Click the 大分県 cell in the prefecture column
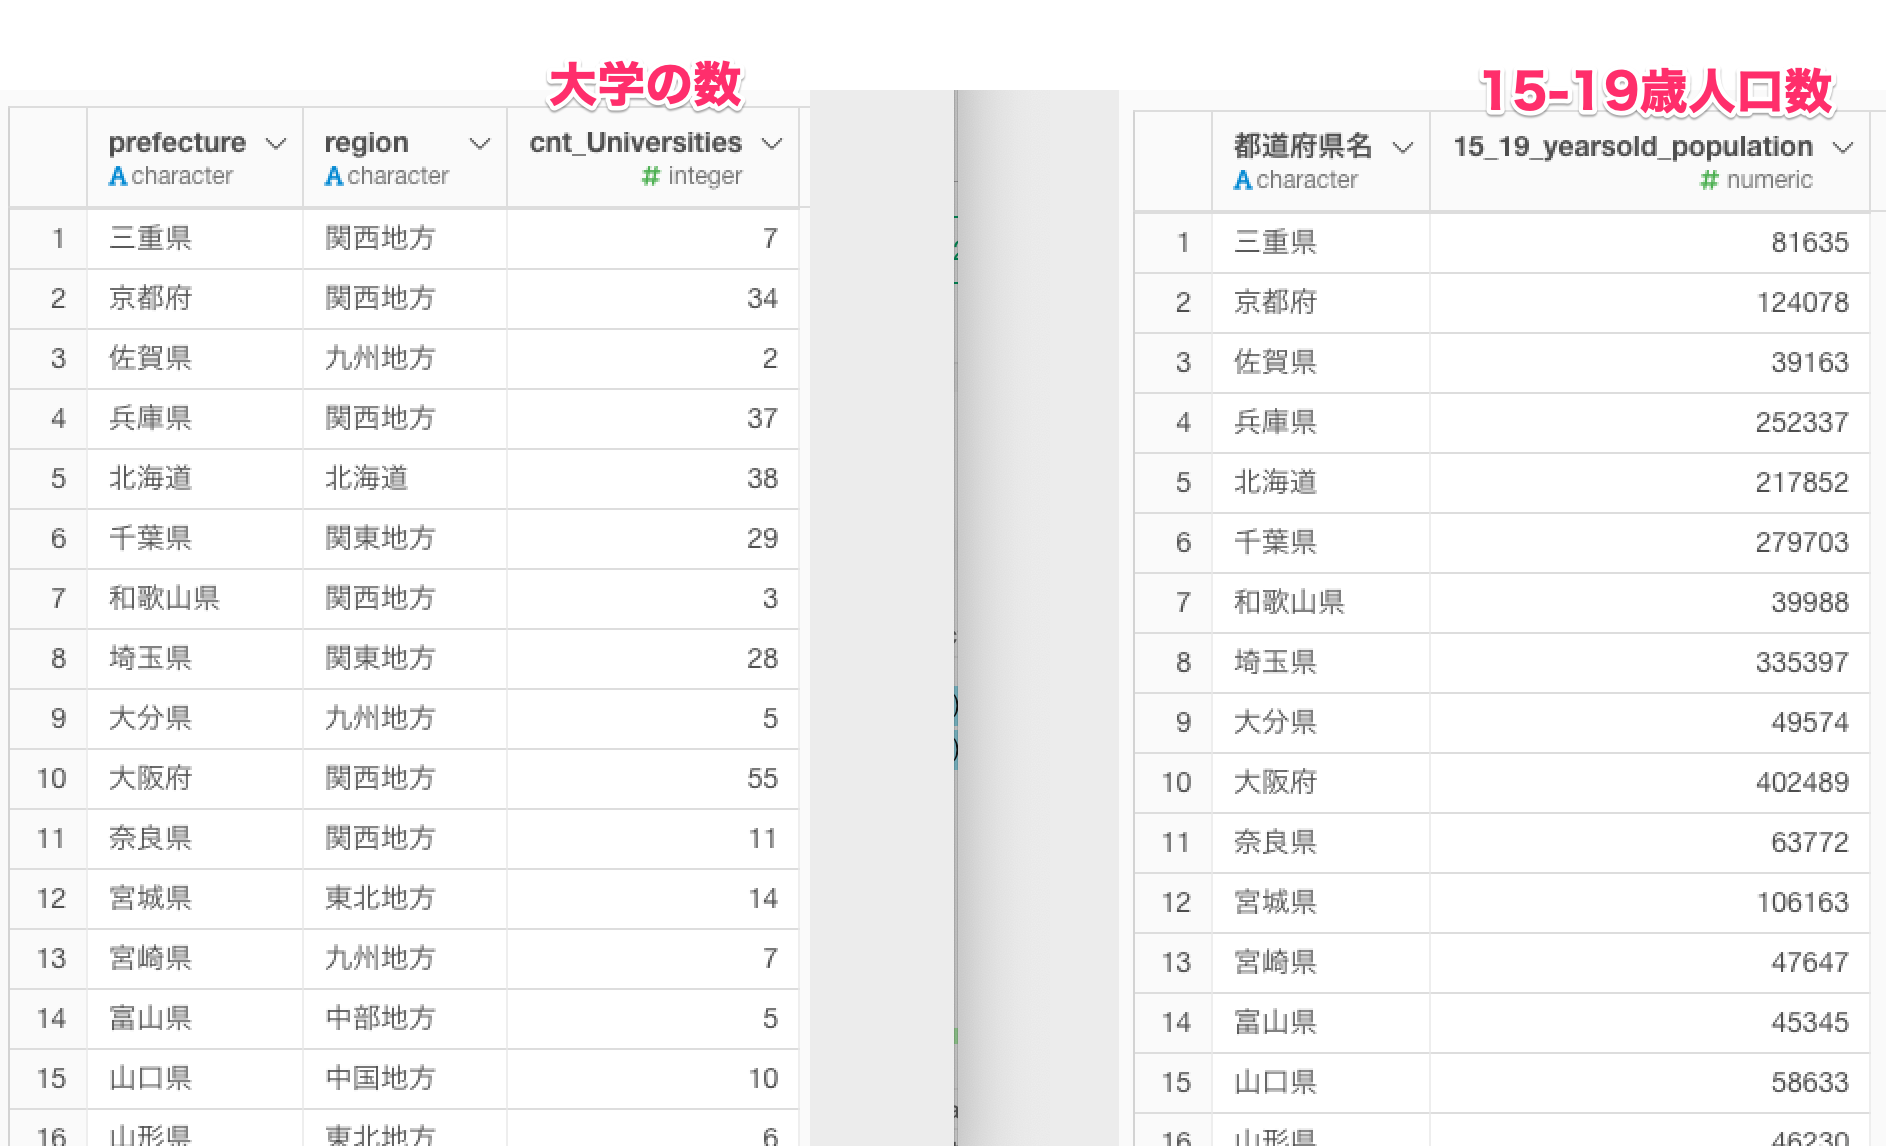The height and width of the screenshot is (1146, 1886). click(195, 719)
